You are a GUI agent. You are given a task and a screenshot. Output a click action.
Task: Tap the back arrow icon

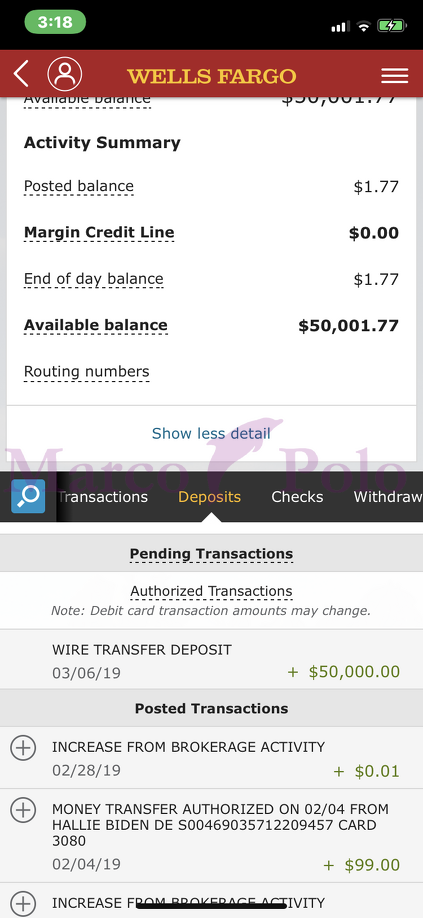click(21, 74)
